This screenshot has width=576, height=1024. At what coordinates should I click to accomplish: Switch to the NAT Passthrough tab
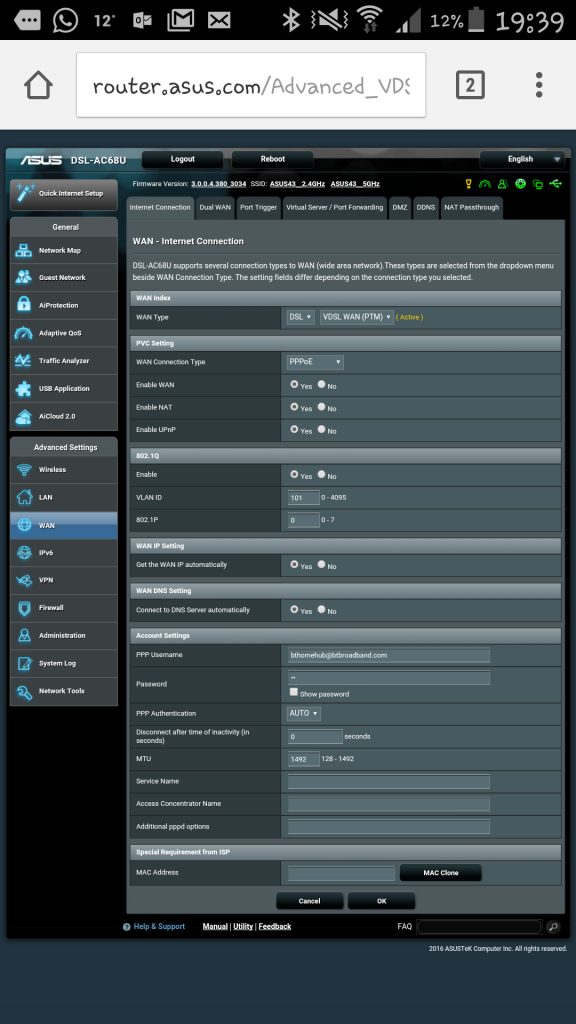click(472, 208)
